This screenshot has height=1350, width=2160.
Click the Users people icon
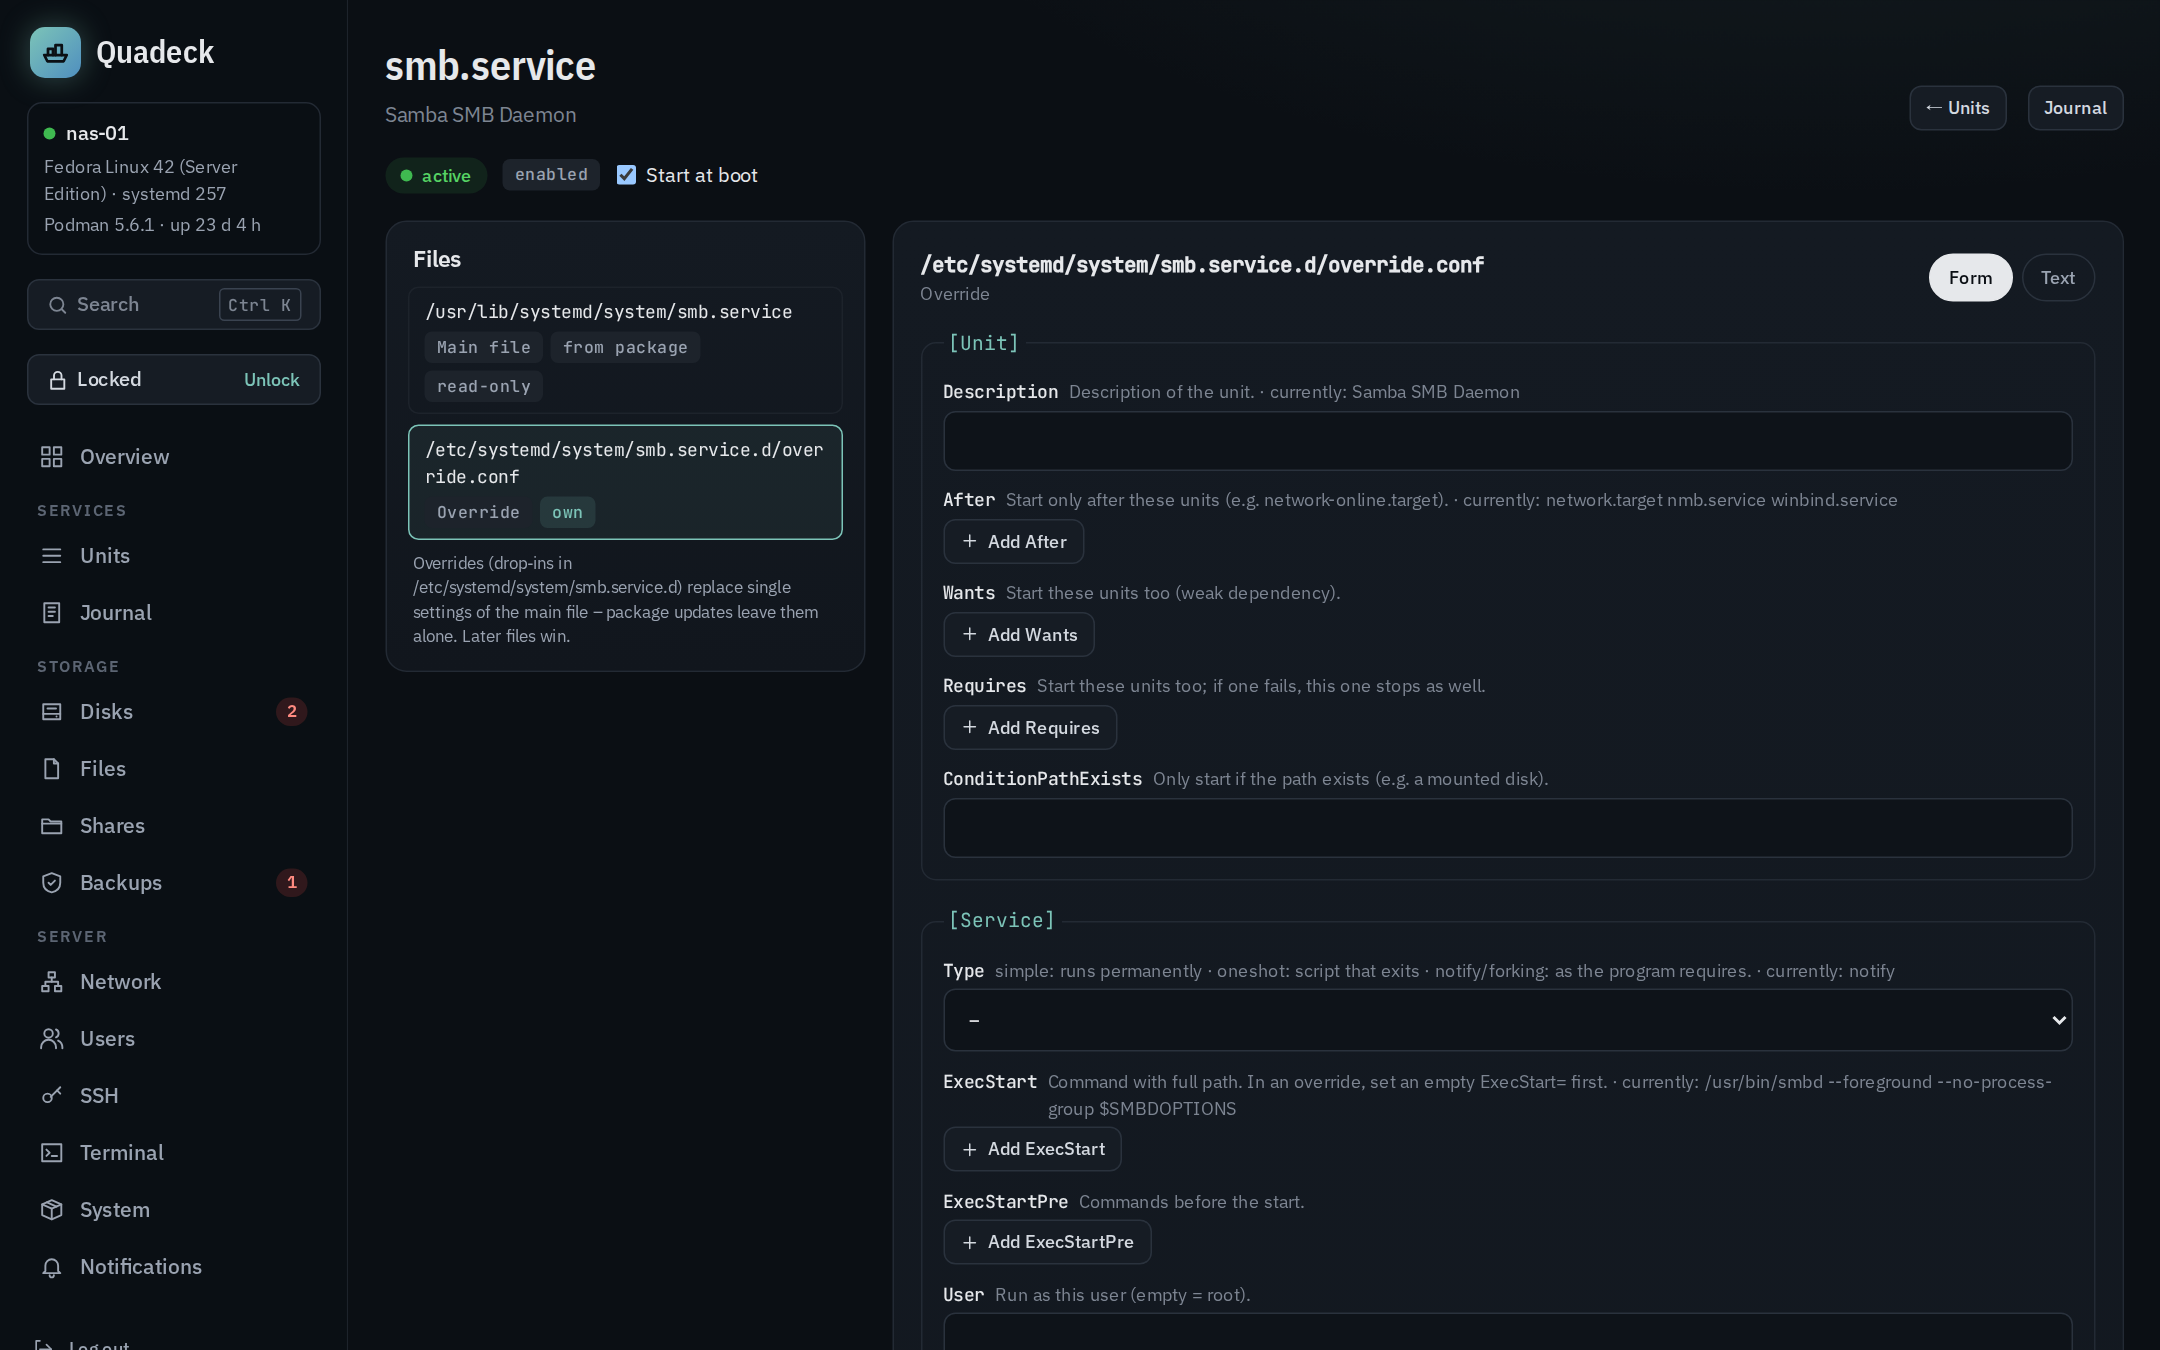click(x=52, y=1039)
